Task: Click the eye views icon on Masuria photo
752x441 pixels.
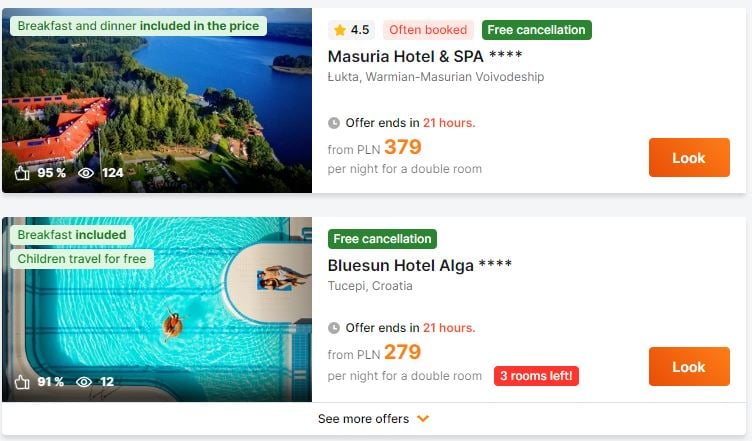Action: click(86, 173)
